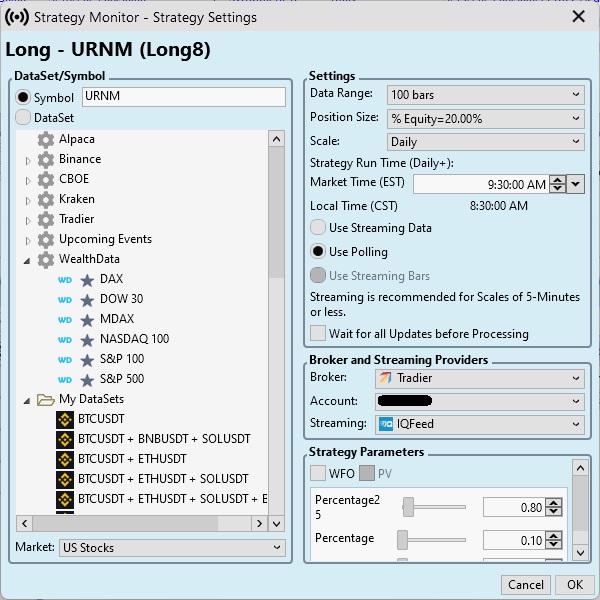This screenshot has width=600, height=600.
Task: Open the Market dropdown showing US Stocks
Action: coord(172,548)
